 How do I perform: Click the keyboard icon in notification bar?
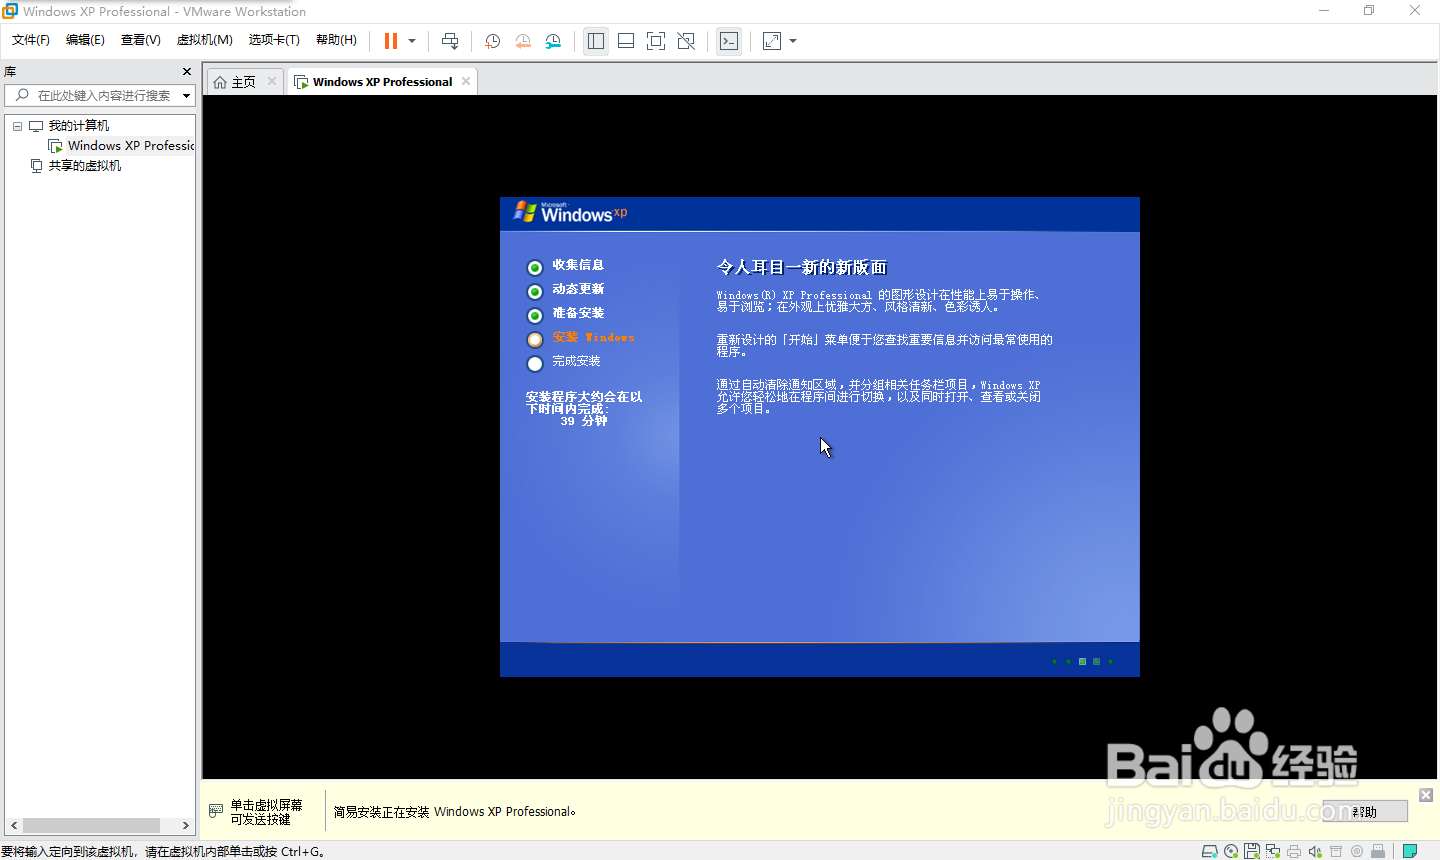click(216, 811)
